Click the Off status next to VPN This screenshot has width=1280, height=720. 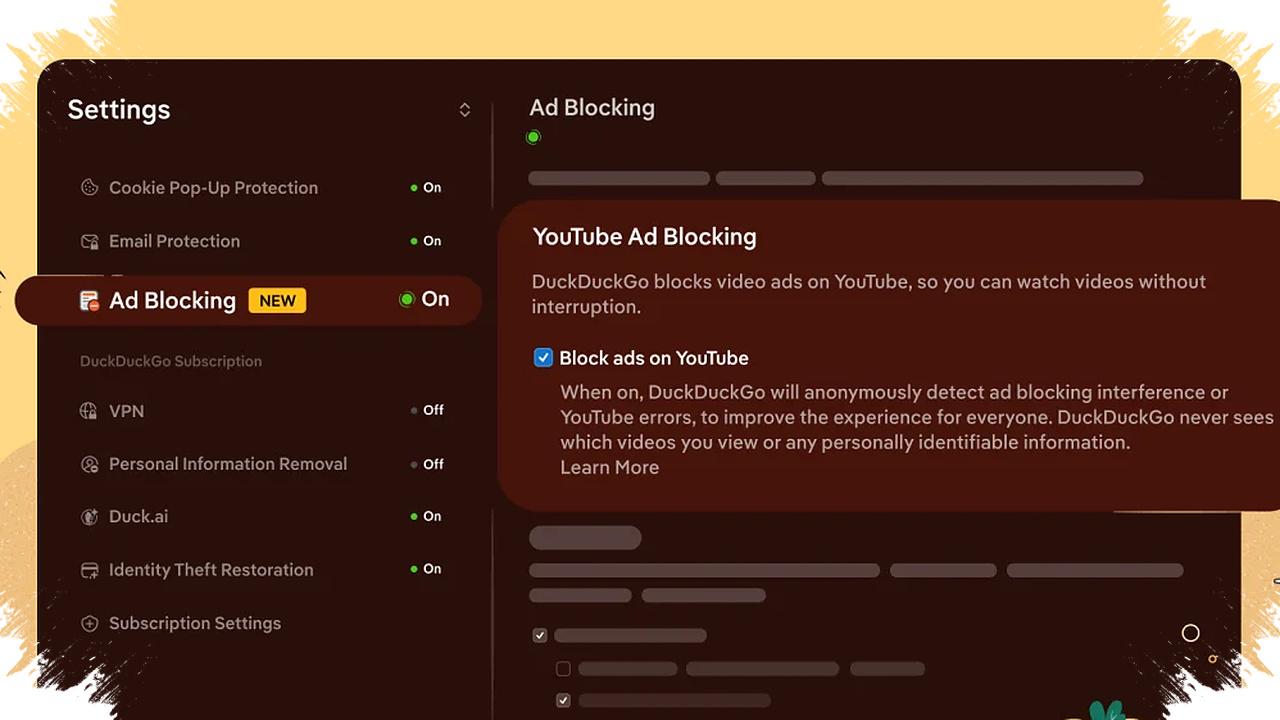coord(427,410)
